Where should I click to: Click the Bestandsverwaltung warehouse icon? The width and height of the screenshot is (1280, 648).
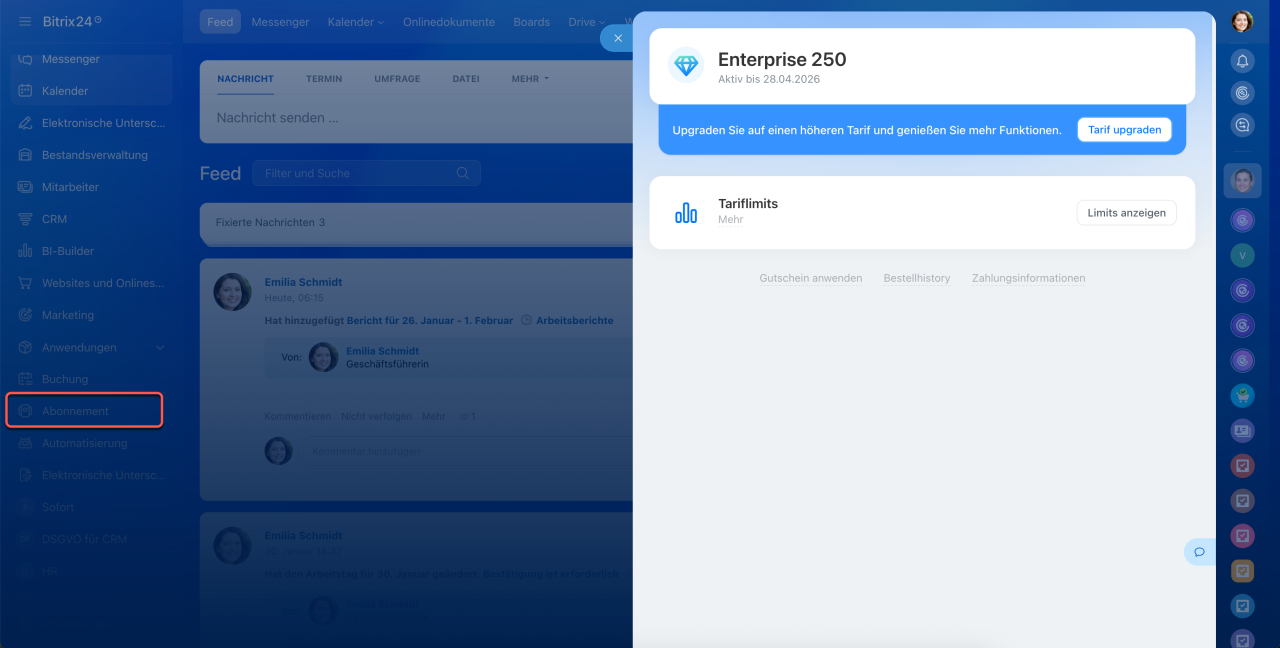25,155
